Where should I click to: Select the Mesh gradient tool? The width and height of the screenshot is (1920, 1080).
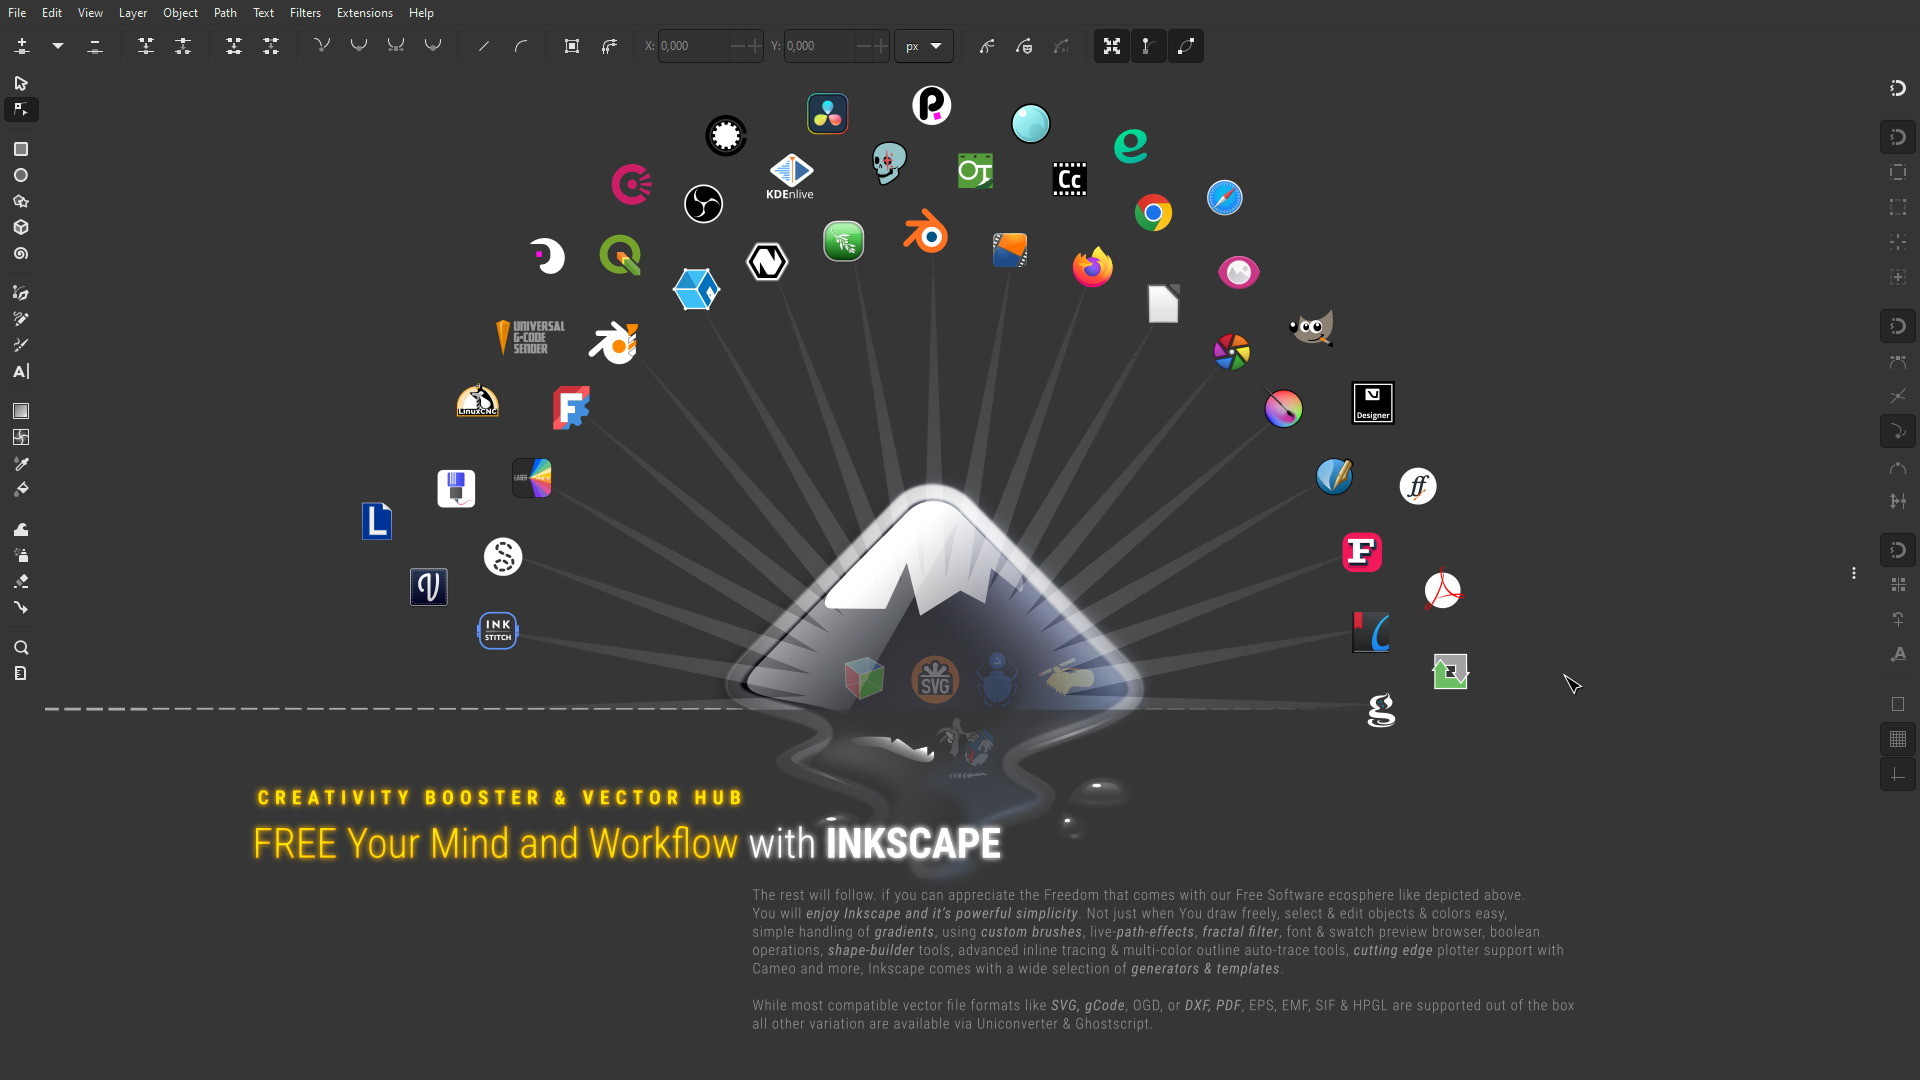click(x=21, y=437)
